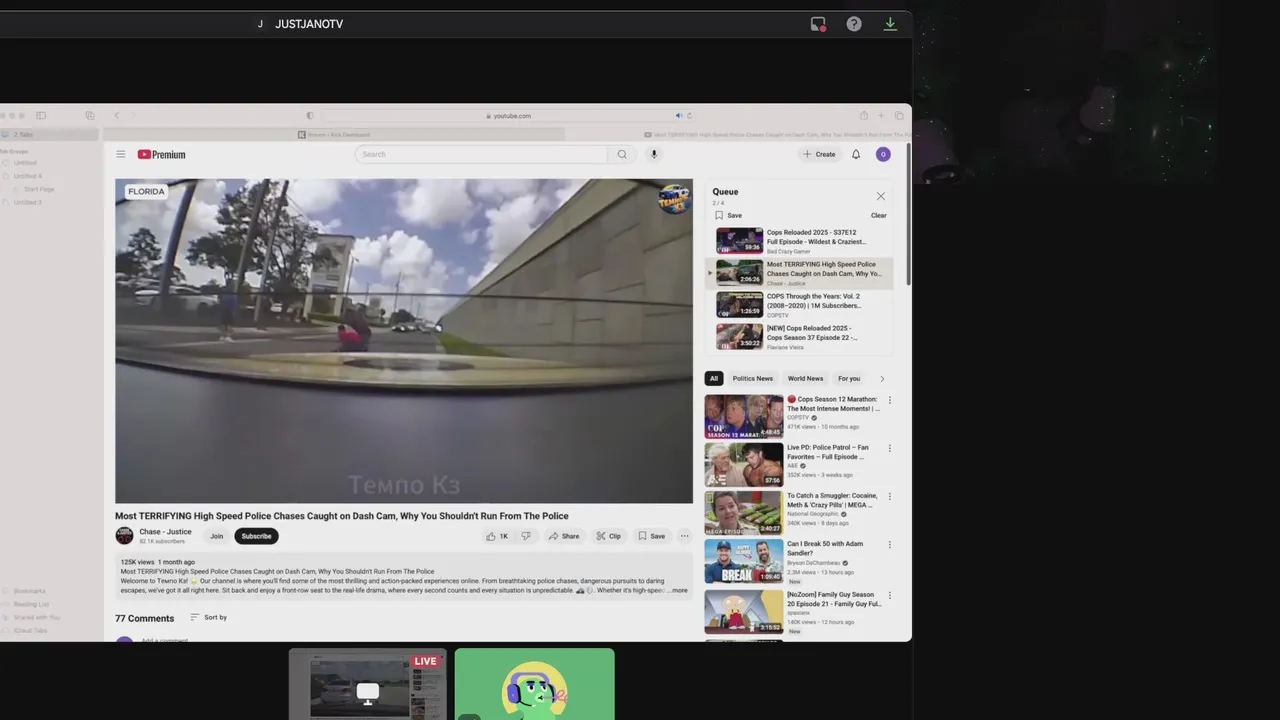Viewport: 1280px width, 720px height.
Task: Select the green avatar participant tile
Action: [535, 685]
